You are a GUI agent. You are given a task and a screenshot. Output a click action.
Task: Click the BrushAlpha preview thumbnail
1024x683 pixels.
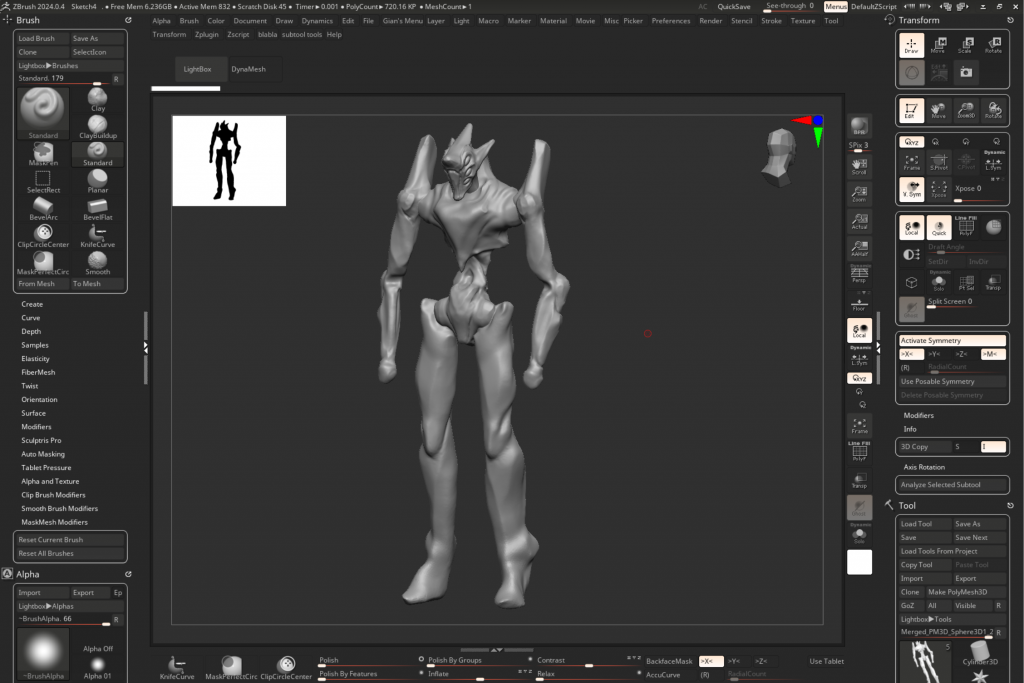pyautogui.click(x=43, y=654)
